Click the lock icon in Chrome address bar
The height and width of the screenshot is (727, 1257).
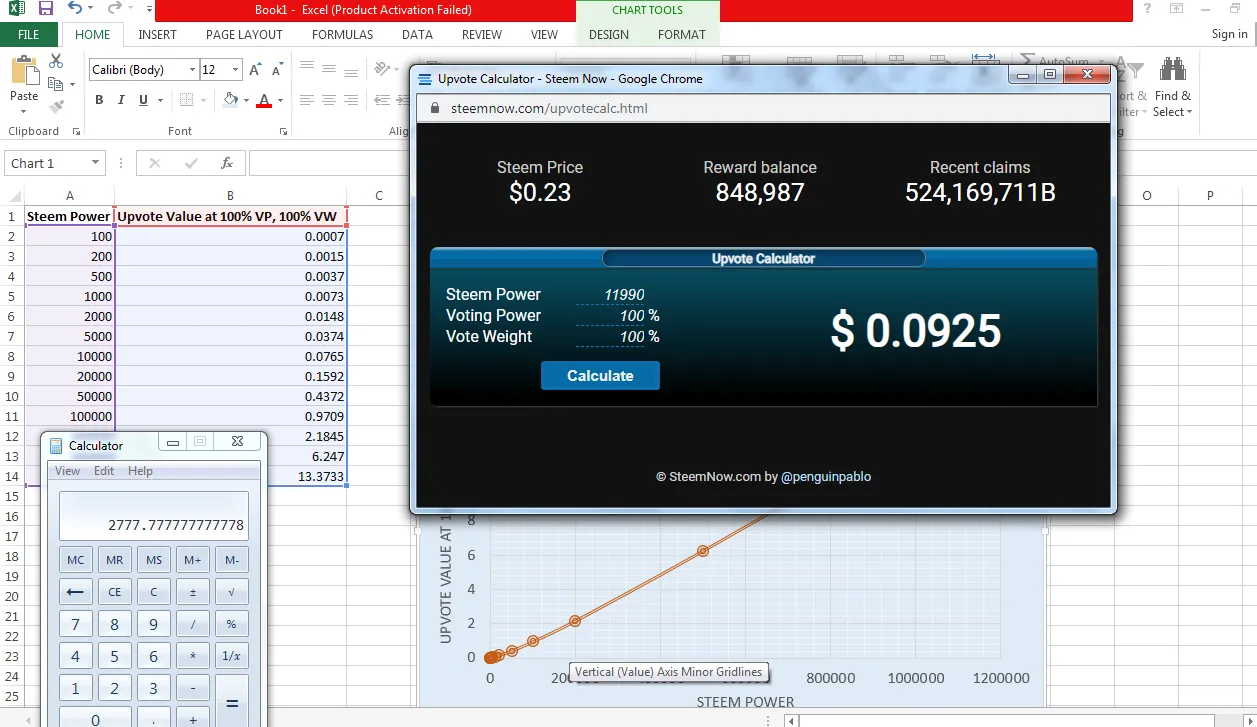click(434, 108)
